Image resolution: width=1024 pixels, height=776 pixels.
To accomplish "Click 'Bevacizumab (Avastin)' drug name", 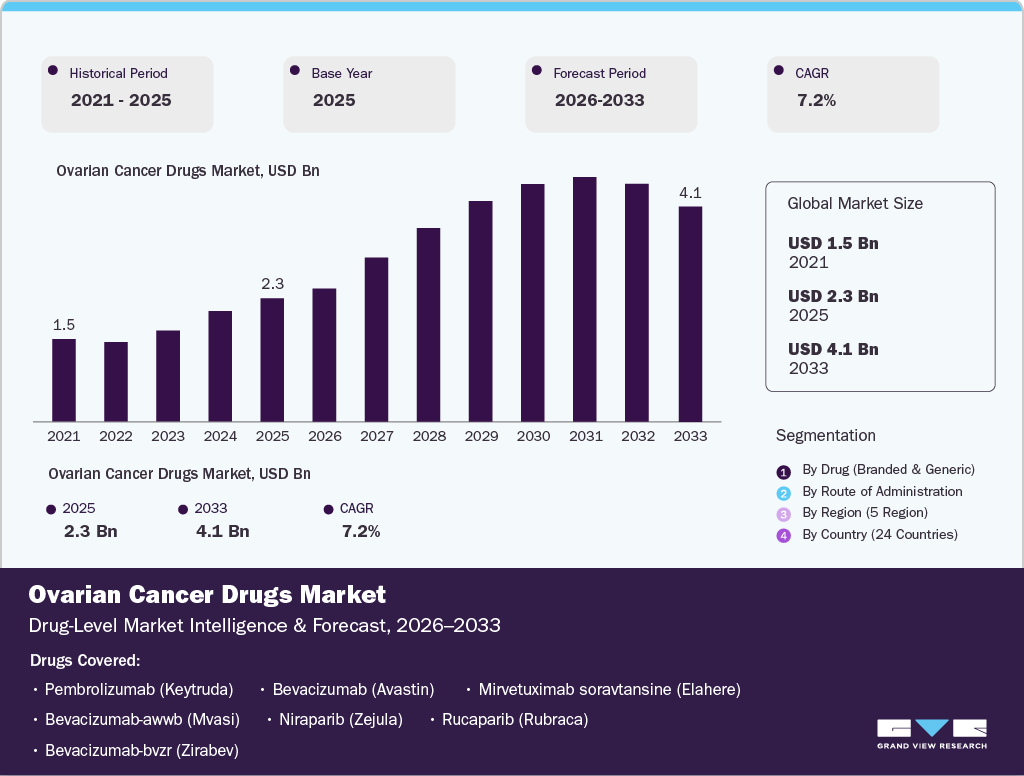I will (353, 690).
